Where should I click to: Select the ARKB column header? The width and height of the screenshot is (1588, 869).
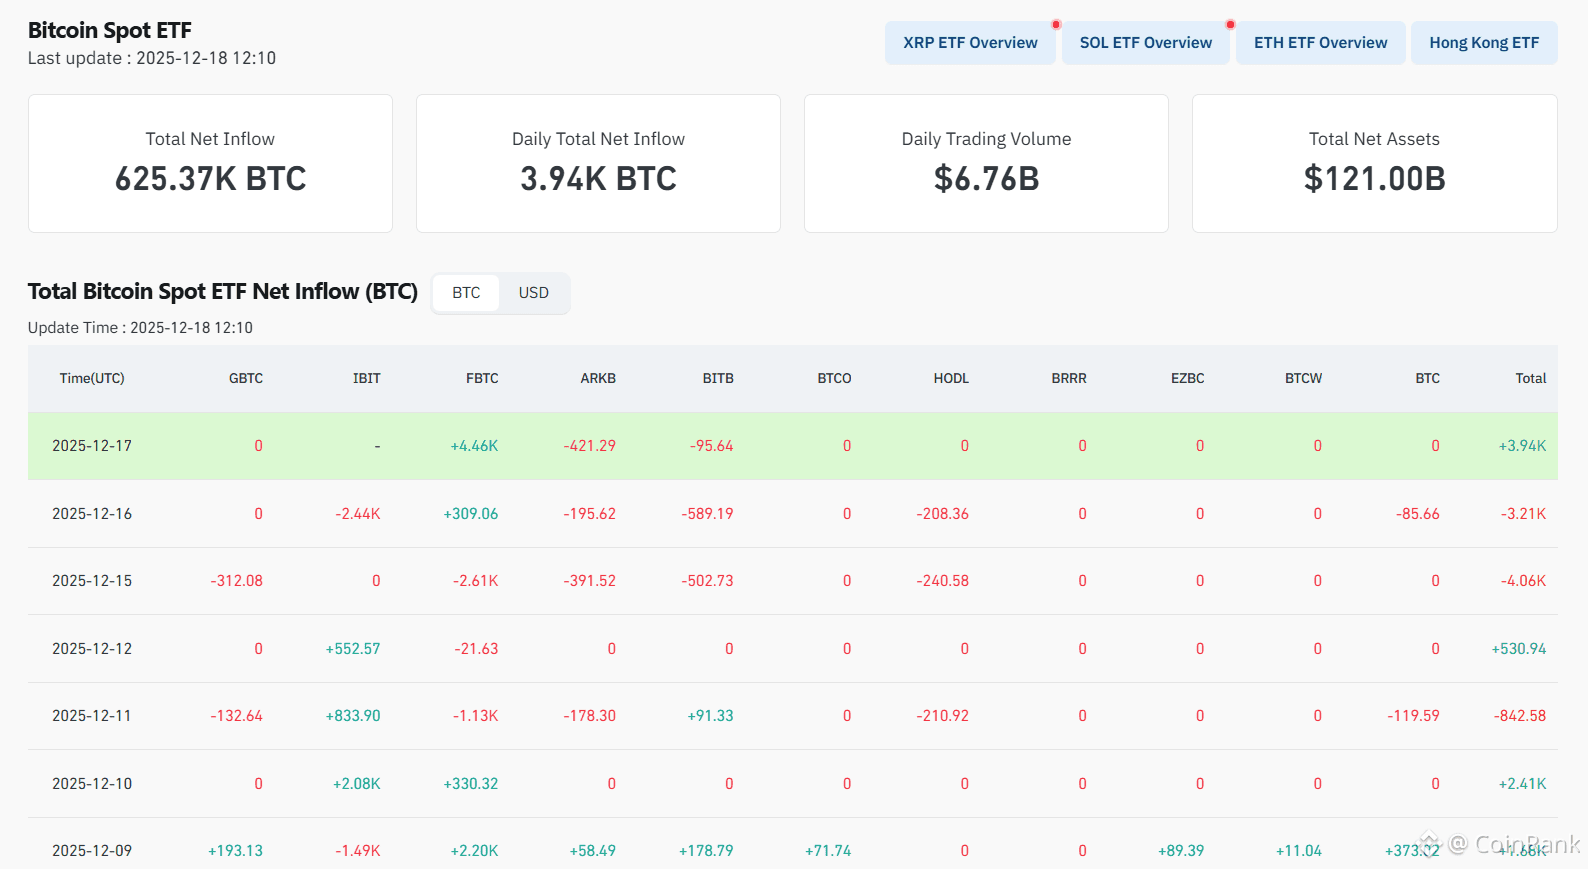click(598, 378)
